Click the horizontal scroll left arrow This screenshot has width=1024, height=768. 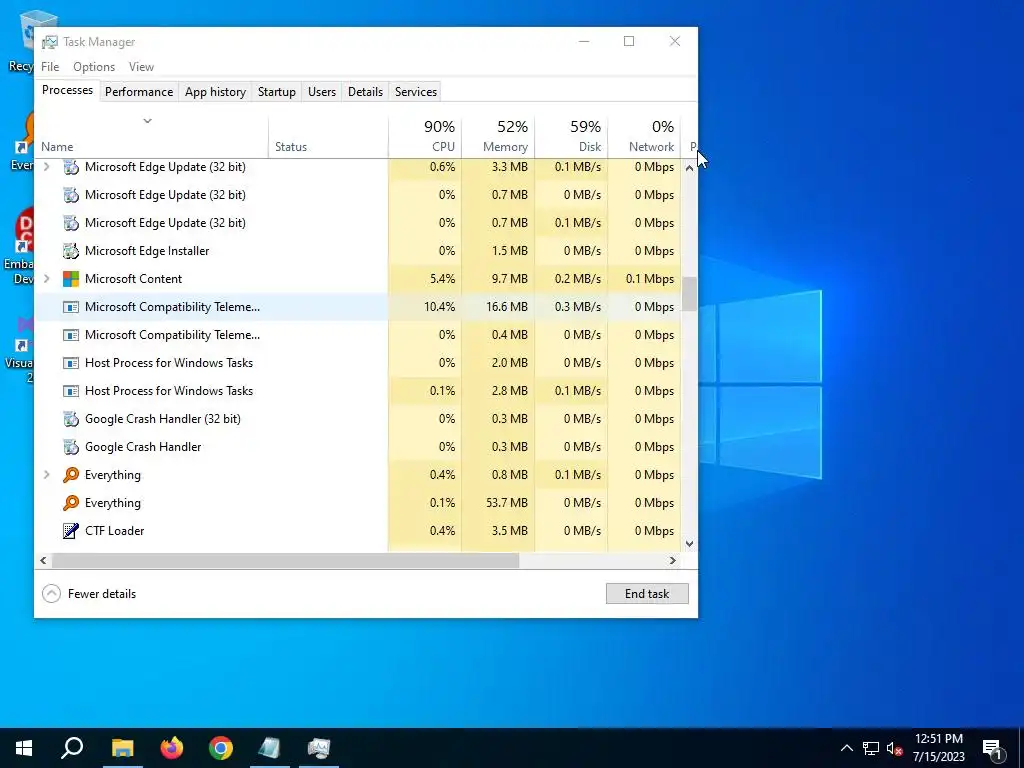coord(43,561)
